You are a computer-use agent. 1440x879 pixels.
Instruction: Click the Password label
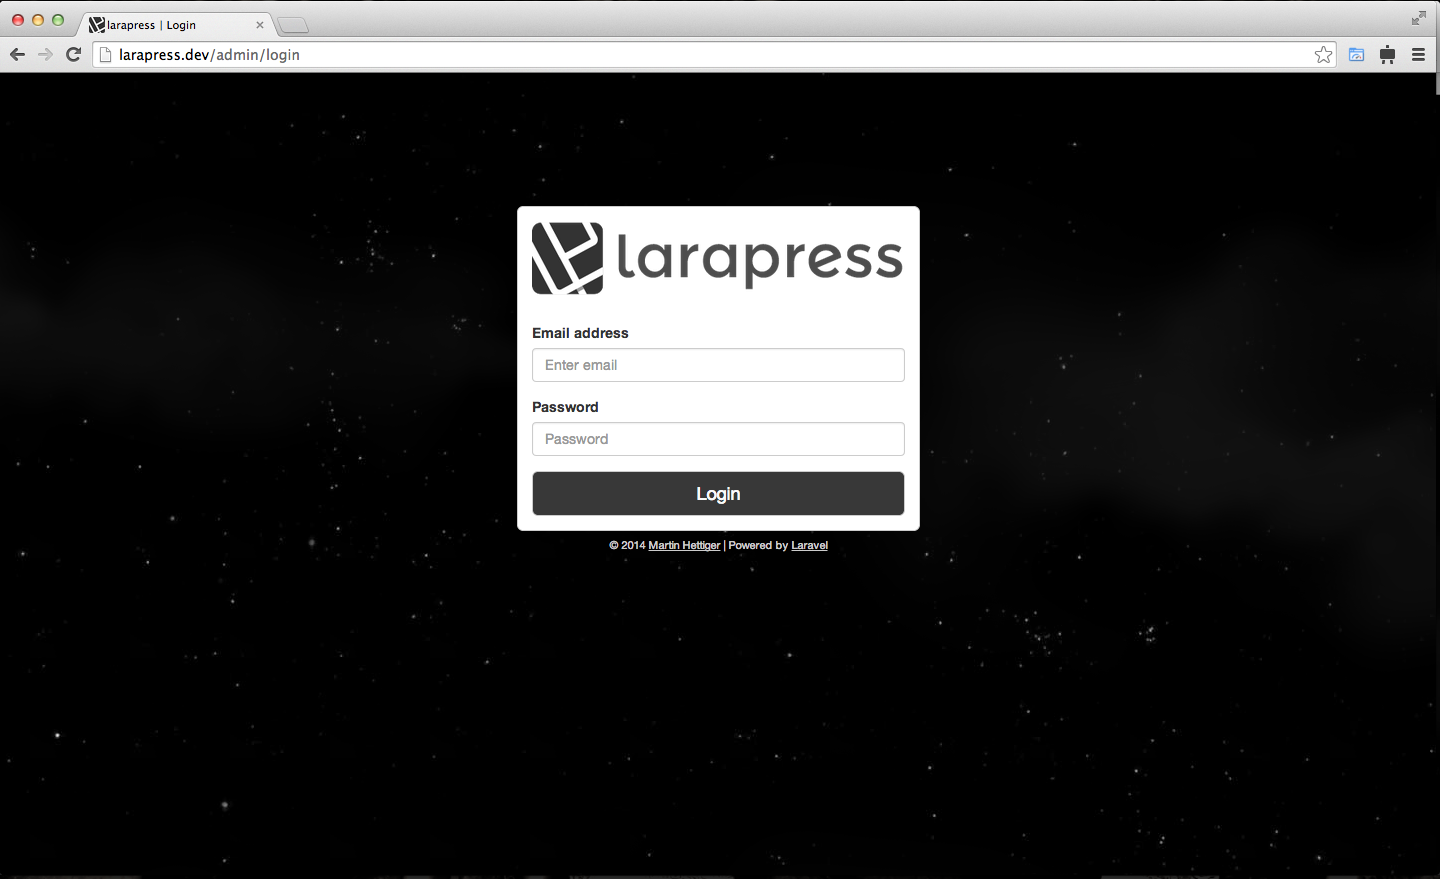pos(565,407)
